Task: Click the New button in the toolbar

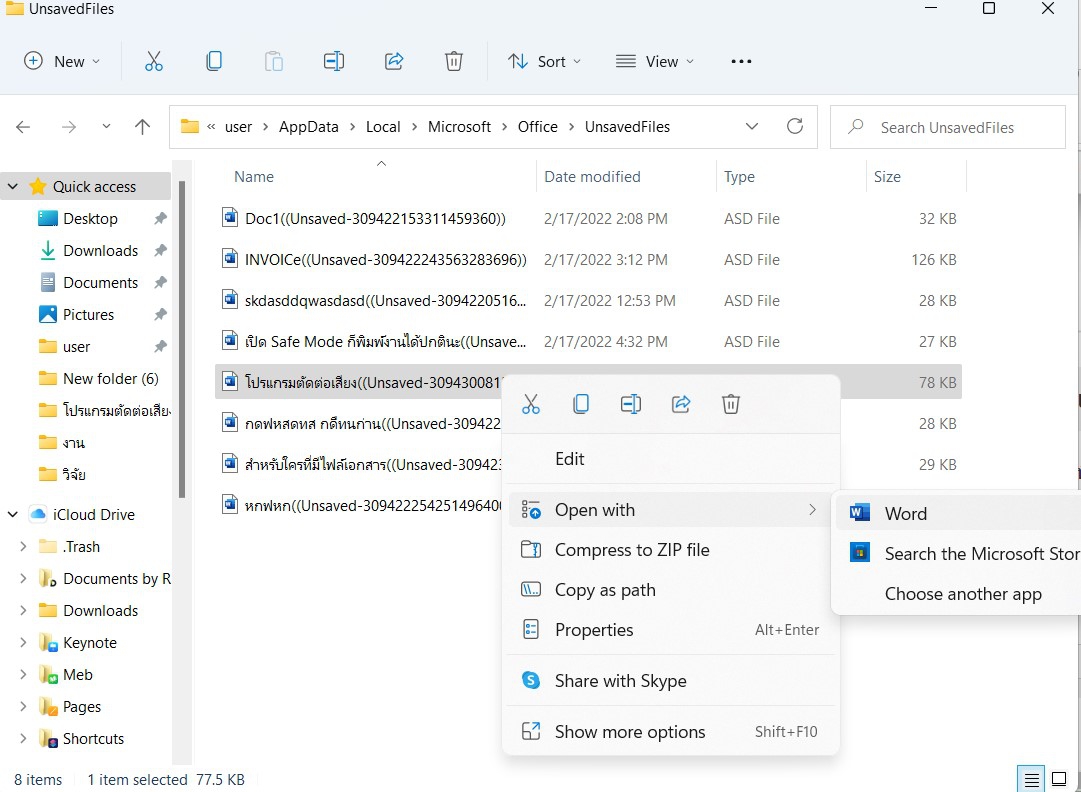Action: click(62, 61)
